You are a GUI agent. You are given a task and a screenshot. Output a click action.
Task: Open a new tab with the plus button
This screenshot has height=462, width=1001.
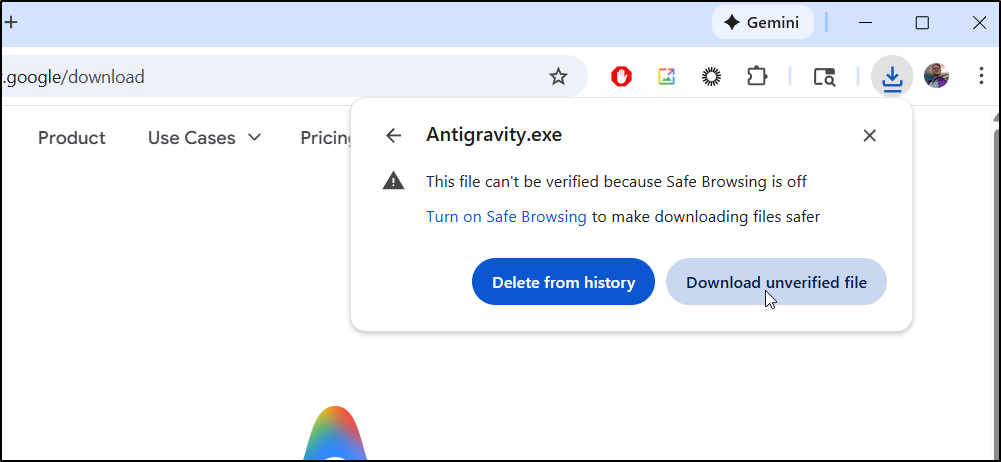11,22
